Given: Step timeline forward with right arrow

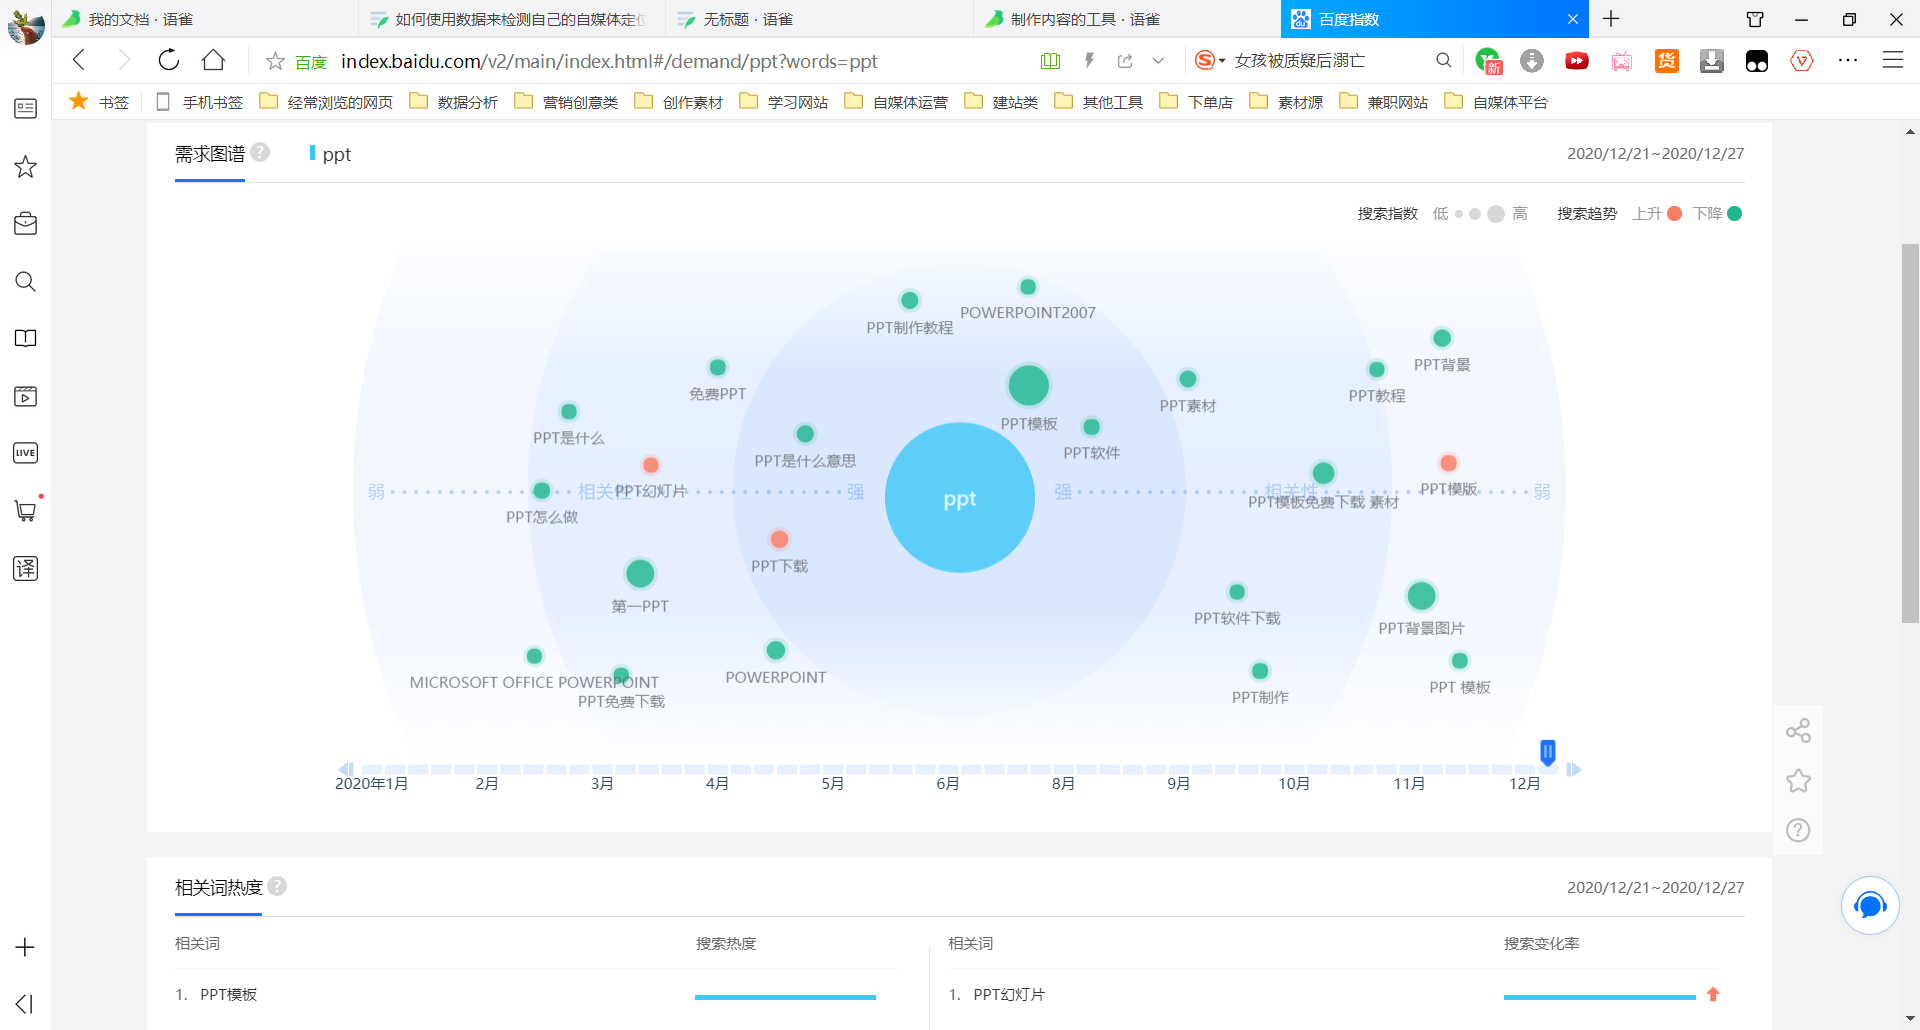Looking at the screenshot, I should click(x=1573, y=769).
